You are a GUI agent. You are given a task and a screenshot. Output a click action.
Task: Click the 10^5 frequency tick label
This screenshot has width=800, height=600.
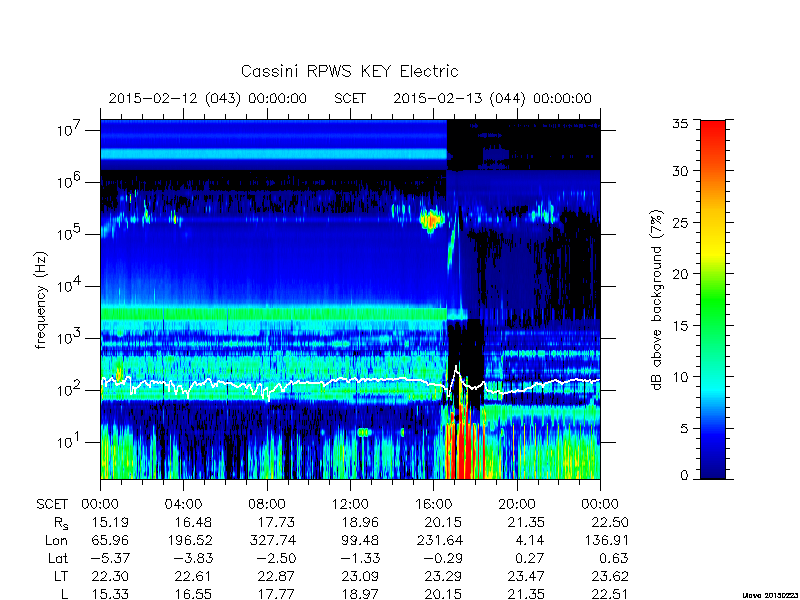coord(69,233)
